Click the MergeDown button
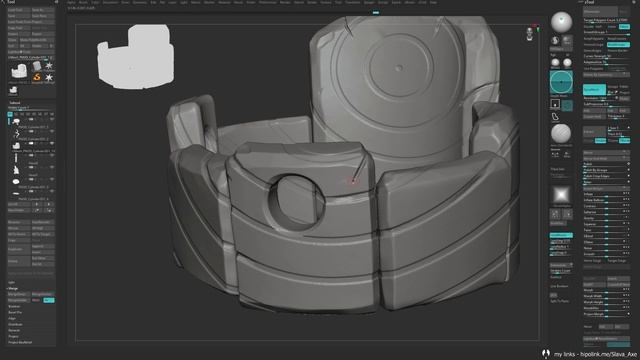This screenshot has width=640, height=360. tap(18, 294)
